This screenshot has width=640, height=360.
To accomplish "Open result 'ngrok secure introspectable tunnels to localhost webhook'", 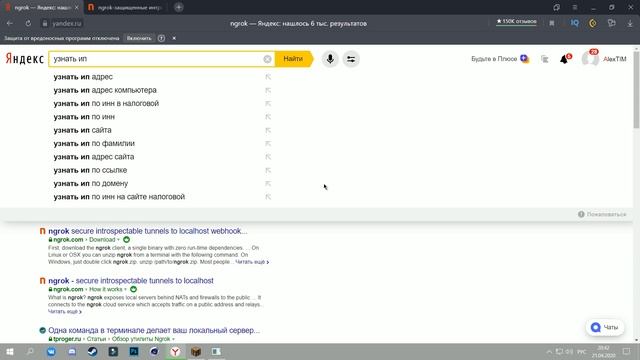I will [x=148, y=231].
